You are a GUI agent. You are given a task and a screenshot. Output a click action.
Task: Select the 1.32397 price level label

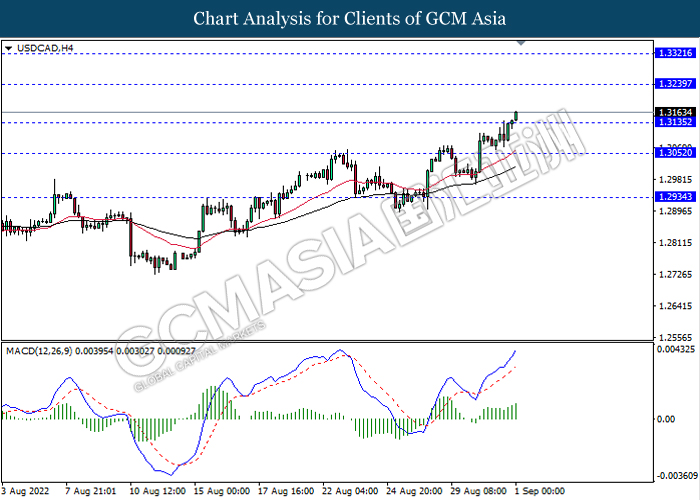pos(675,83)
